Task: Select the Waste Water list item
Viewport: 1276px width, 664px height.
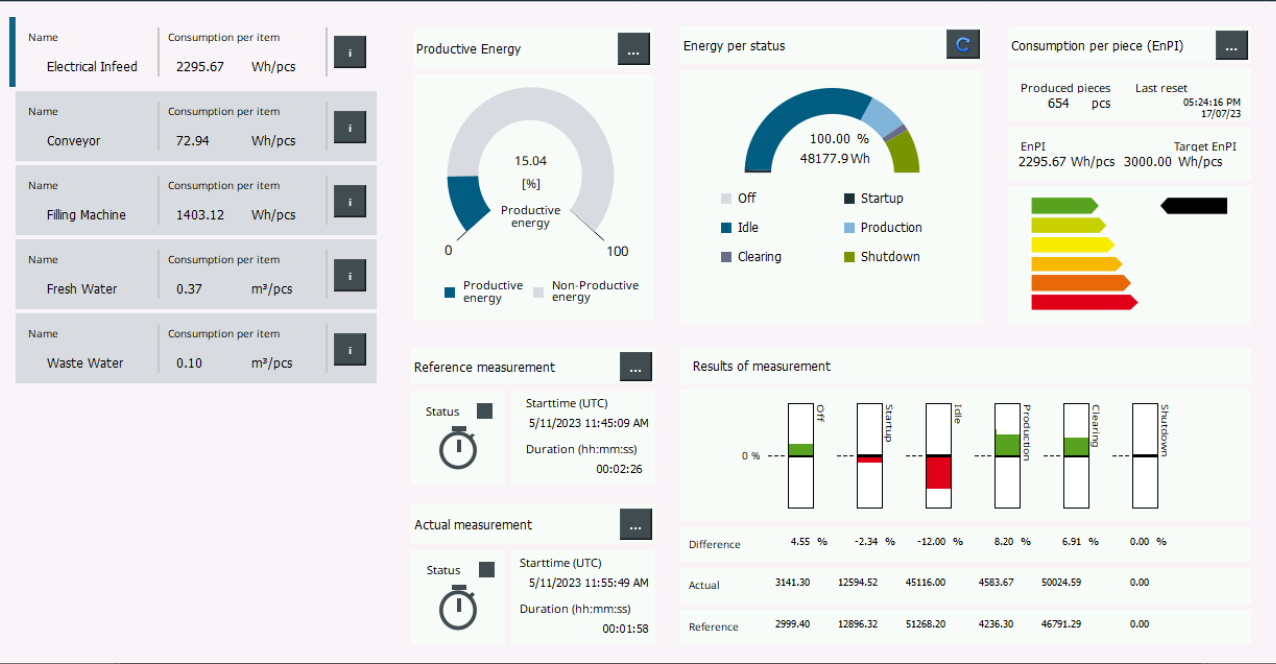Action: [196, 349]
